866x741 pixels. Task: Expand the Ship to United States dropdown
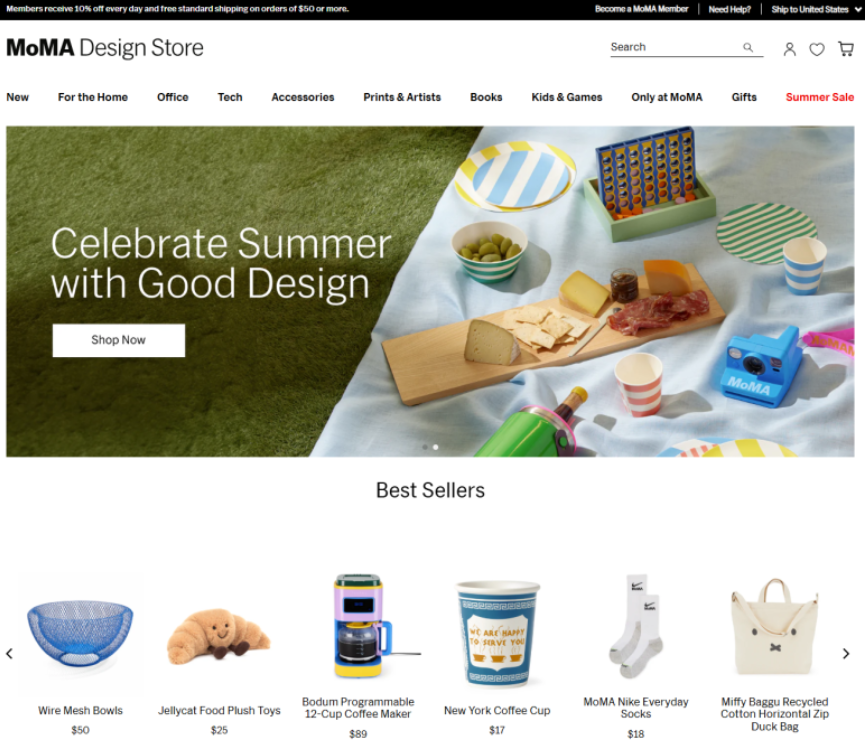point(816,9)
